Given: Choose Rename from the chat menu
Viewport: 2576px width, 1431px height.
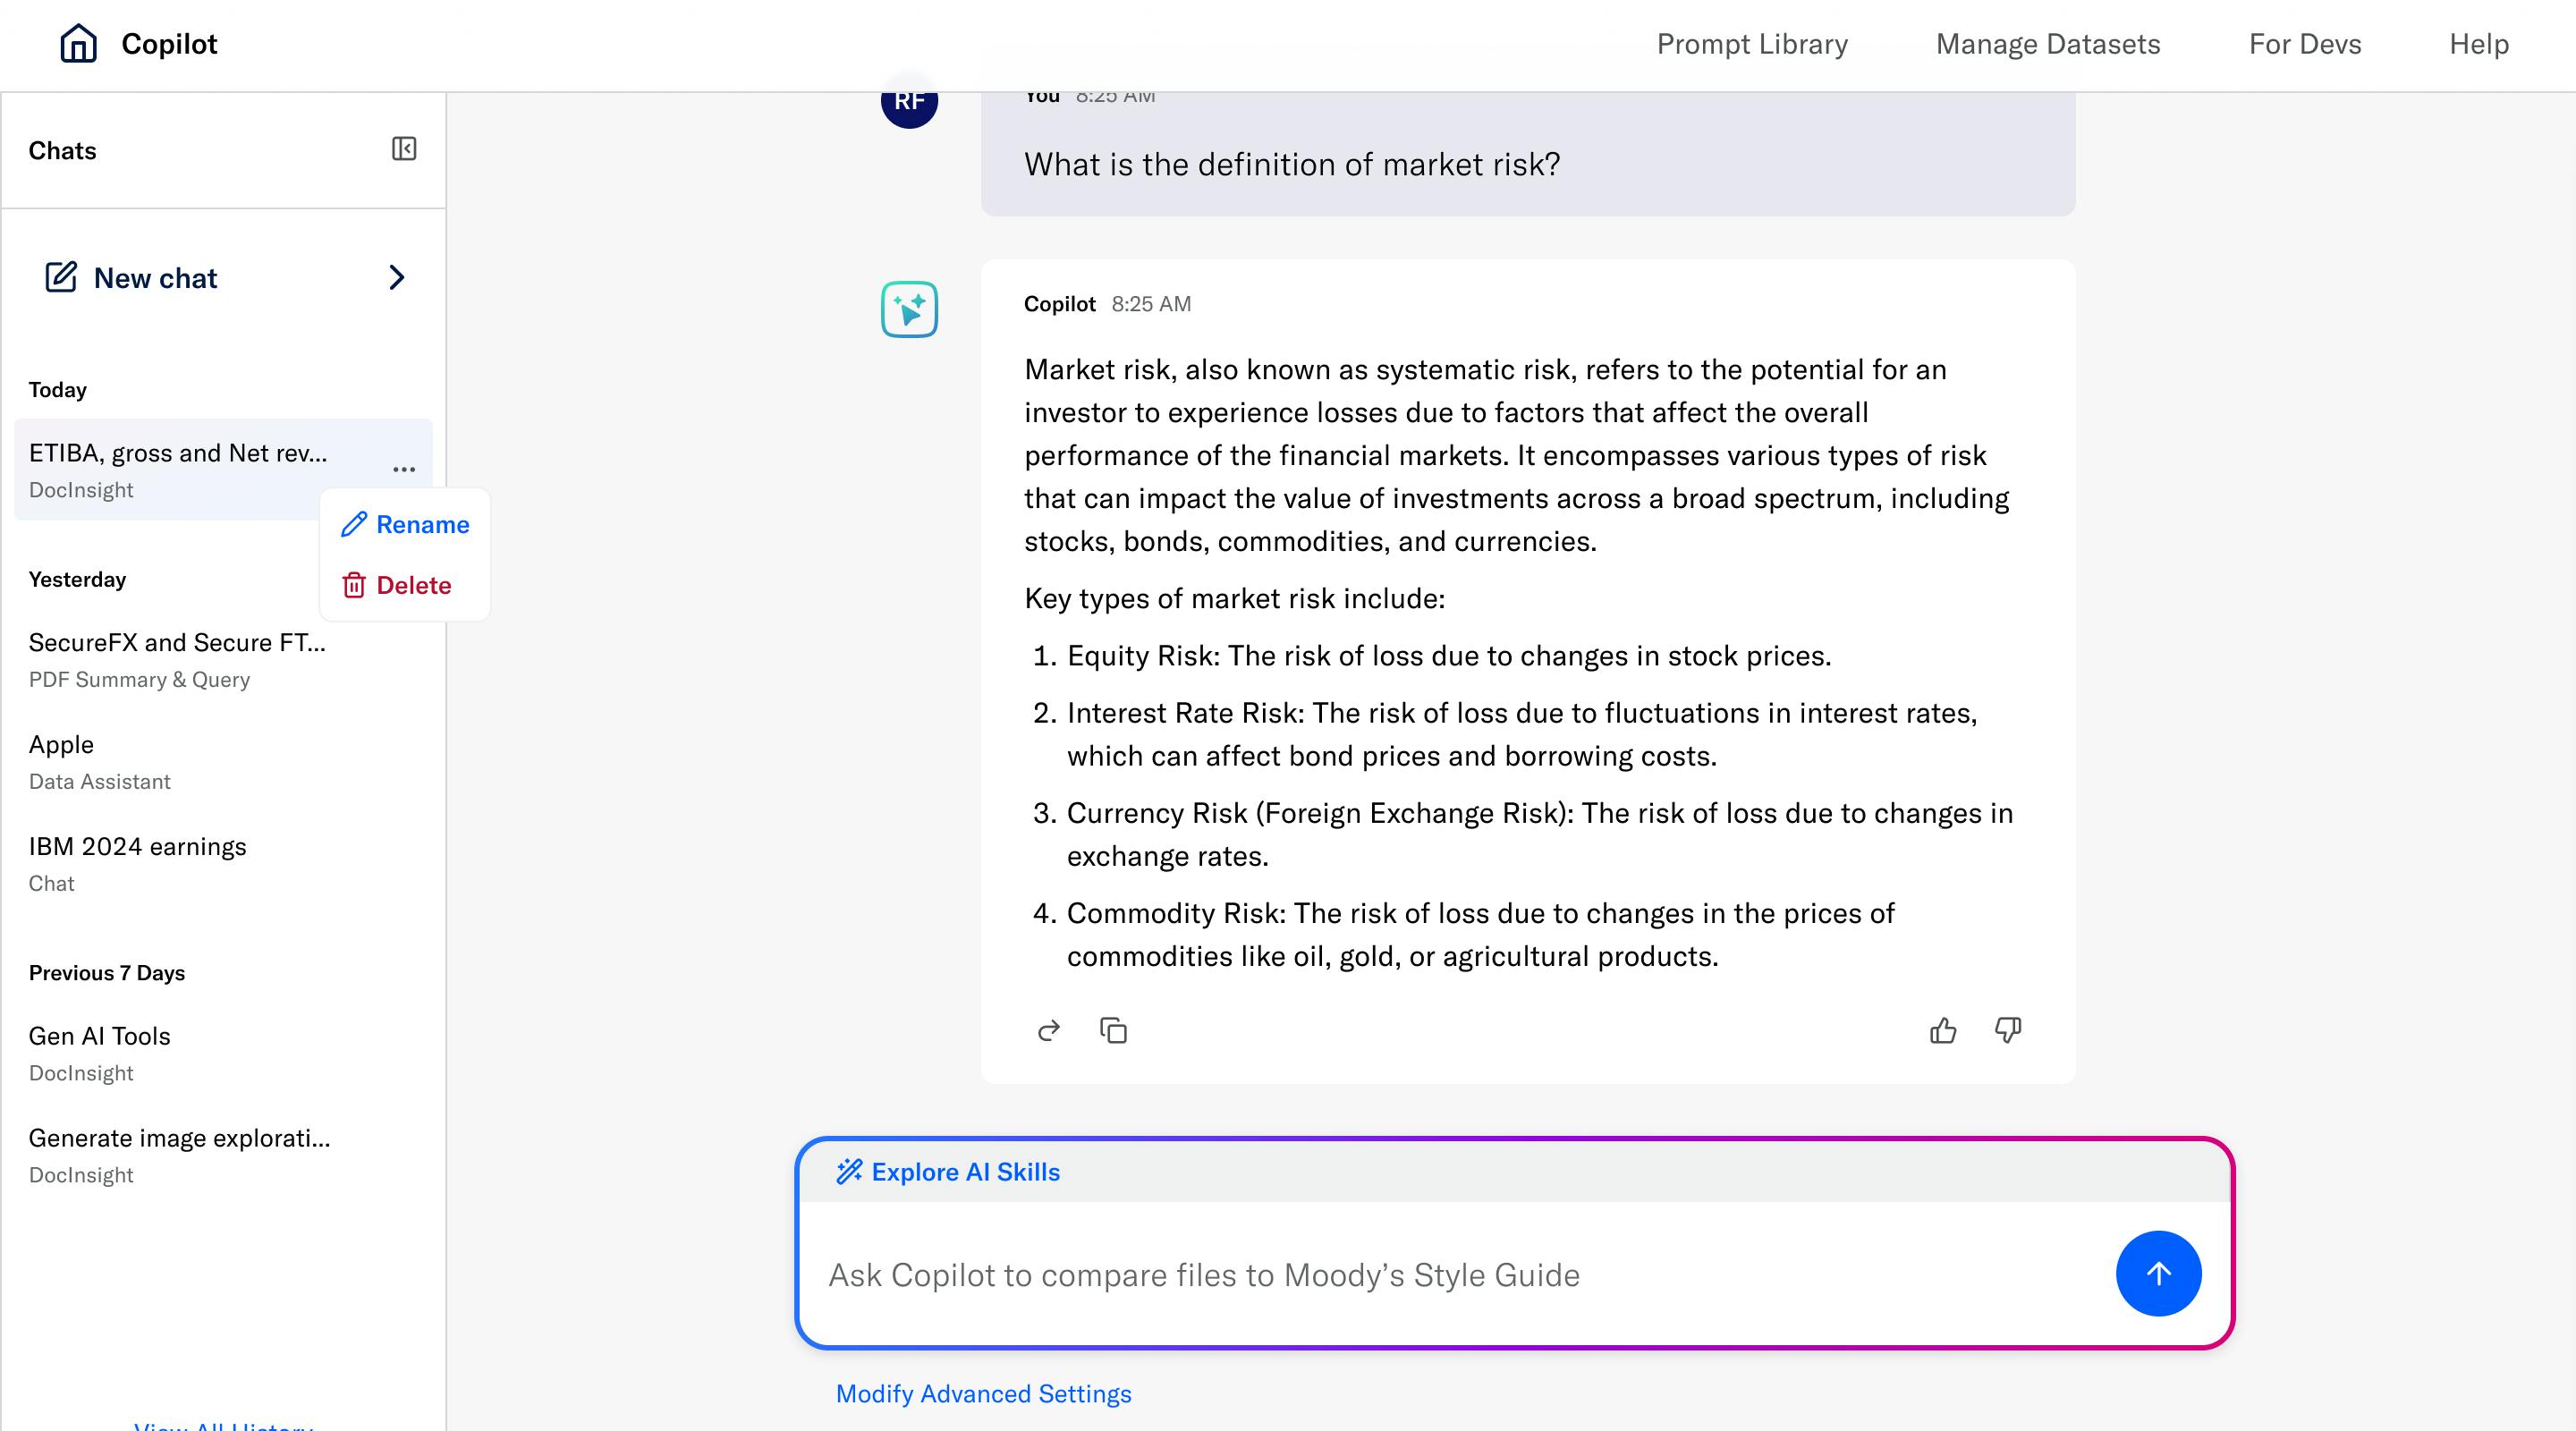Looking at the screenshot, I should [405, 525].
